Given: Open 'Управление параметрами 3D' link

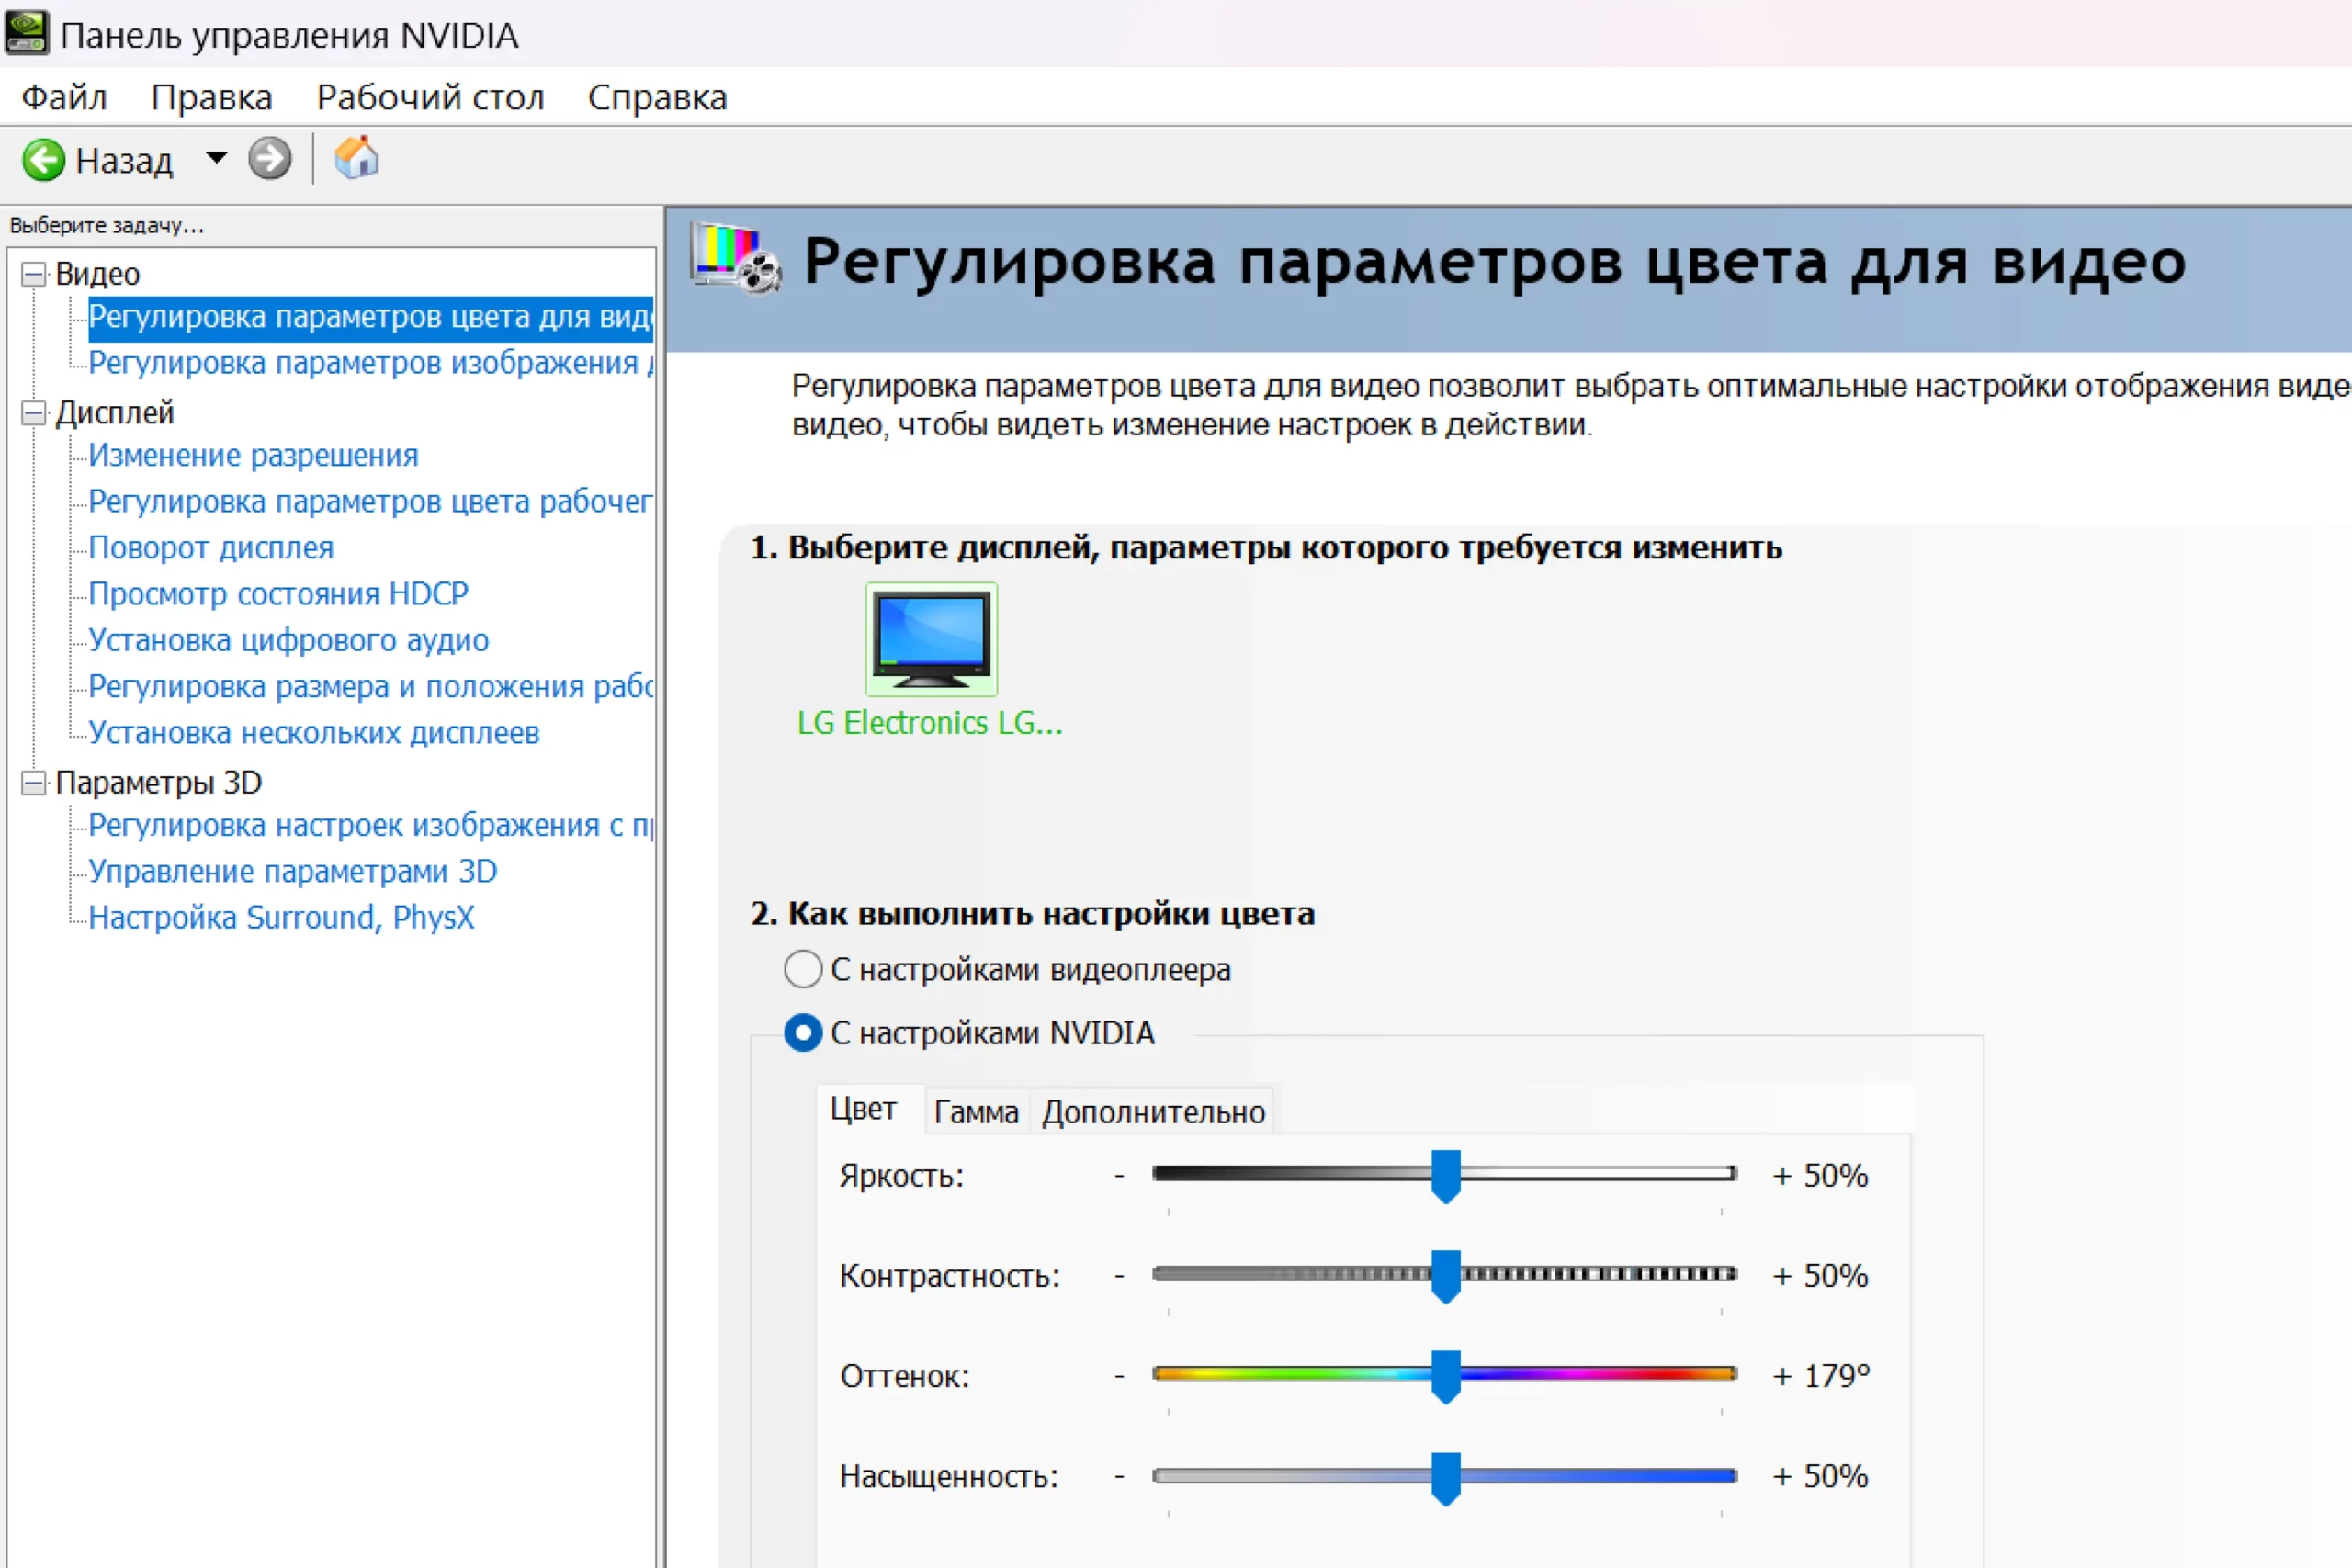Looking at the screenshot, I should [x=292, y=872].
